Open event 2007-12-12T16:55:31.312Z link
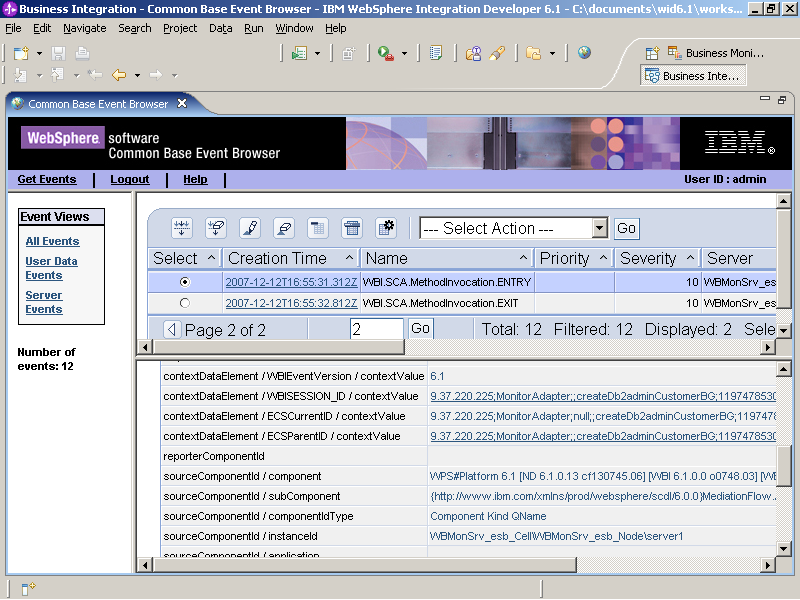800x600 pixels. (x=291, y=282)
